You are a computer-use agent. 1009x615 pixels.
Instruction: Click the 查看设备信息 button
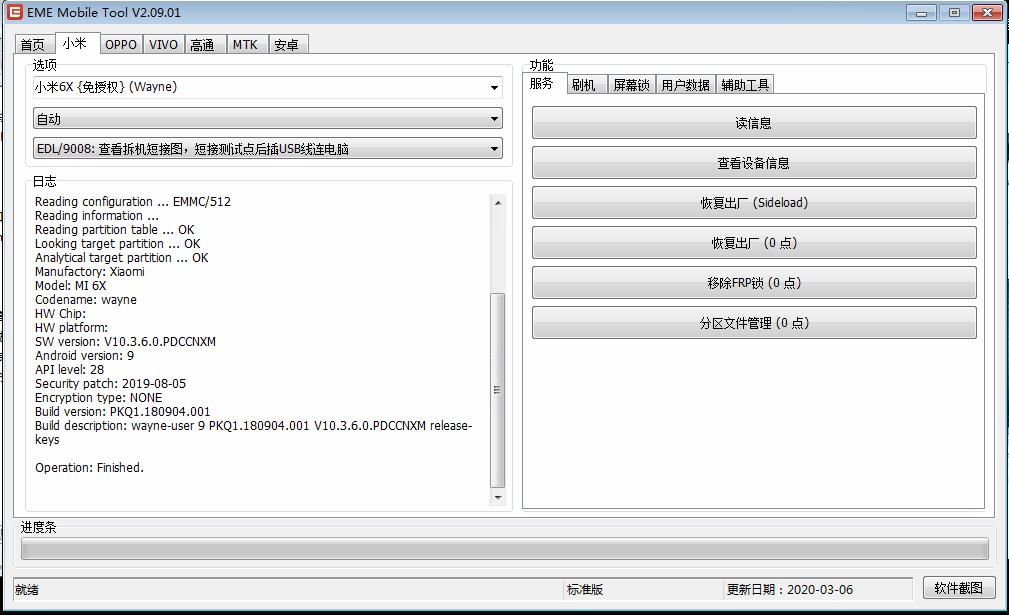click(754, 163)
